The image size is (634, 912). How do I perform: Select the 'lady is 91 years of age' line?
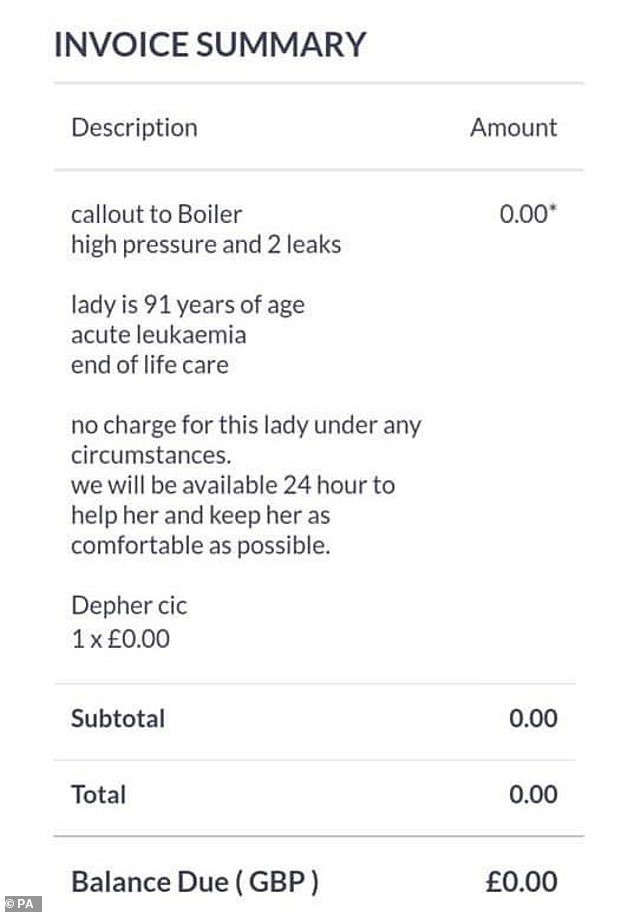(187, 305)
